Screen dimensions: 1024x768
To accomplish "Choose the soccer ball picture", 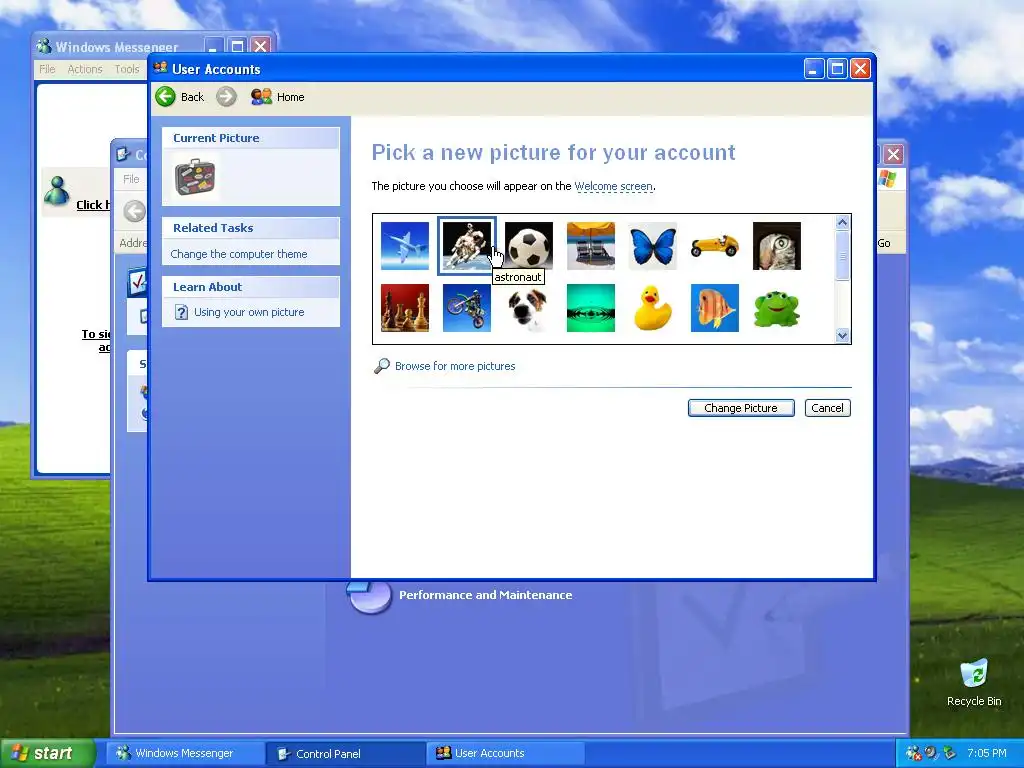I will pyautogui.click(x=528, y=246).
